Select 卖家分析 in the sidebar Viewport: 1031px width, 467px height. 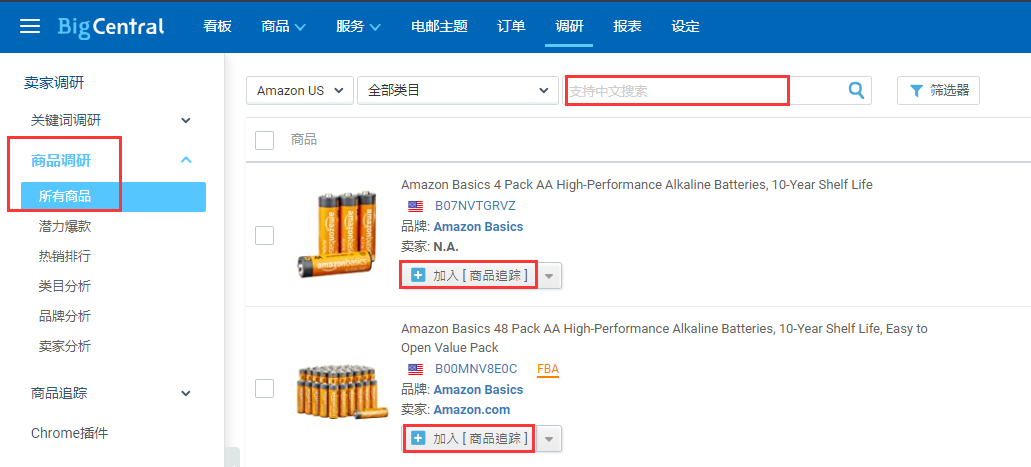pos(64,346)
